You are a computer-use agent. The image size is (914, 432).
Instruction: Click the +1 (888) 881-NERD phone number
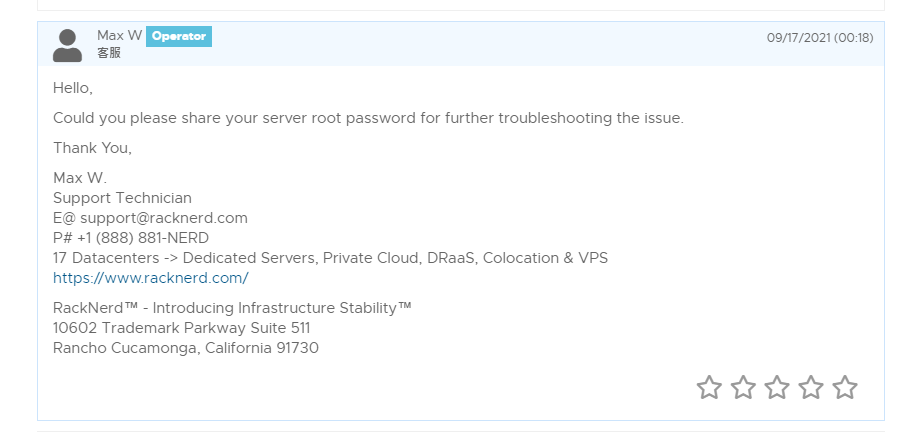143,238
